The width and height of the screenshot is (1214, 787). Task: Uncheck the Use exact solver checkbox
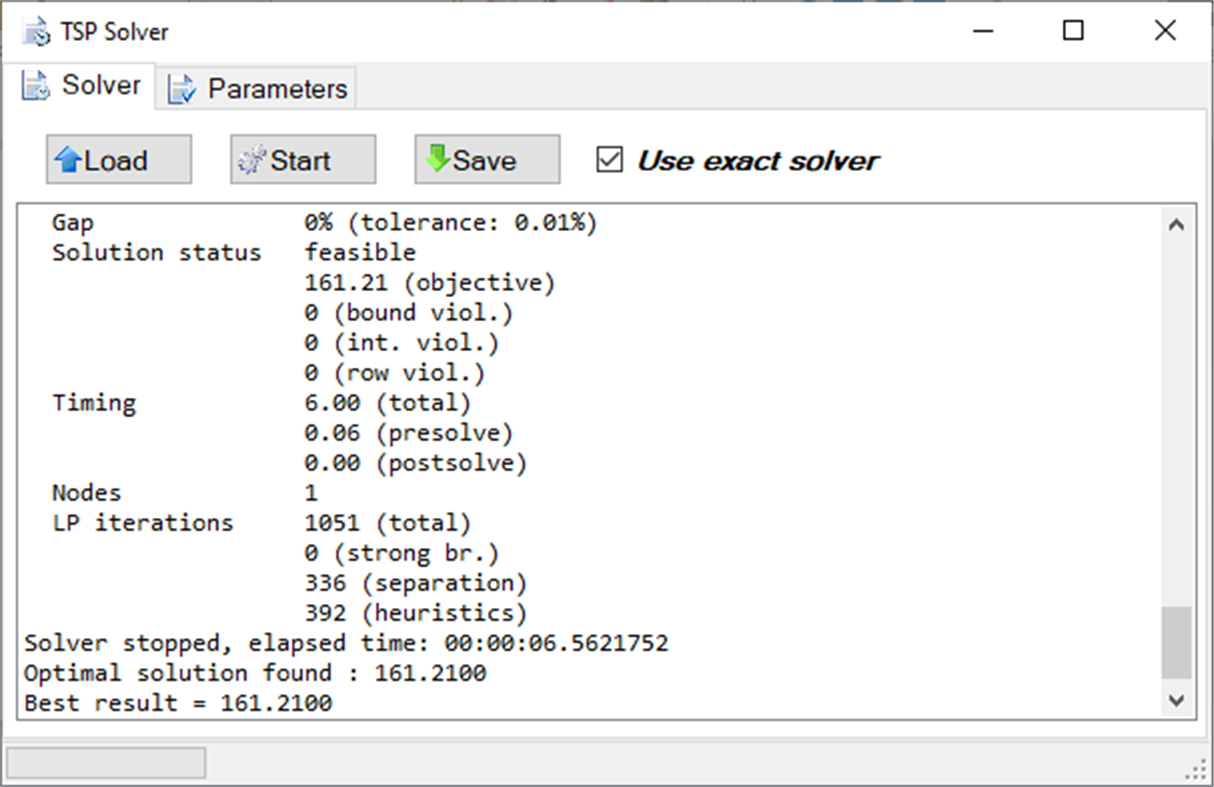[610, 159]
